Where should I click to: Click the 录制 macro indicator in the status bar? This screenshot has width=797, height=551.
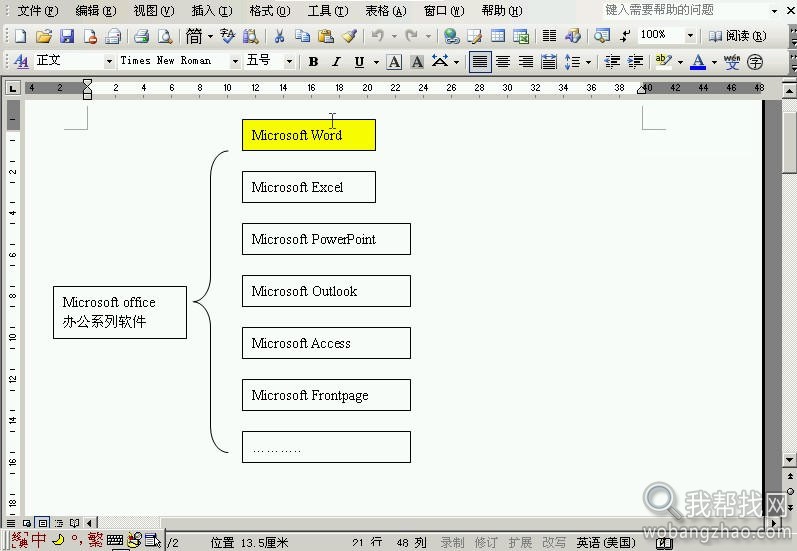point(452,542)
